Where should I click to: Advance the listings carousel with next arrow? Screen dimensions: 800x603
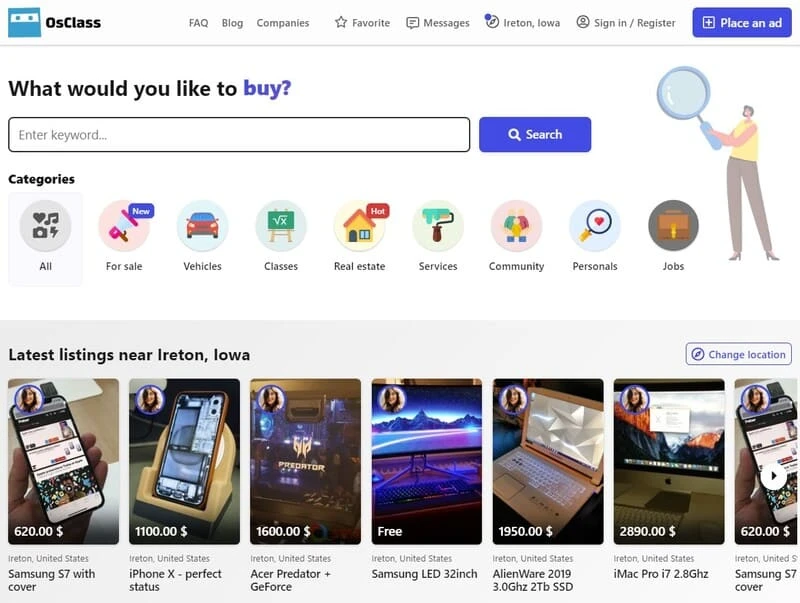click(x=773, y=476)
